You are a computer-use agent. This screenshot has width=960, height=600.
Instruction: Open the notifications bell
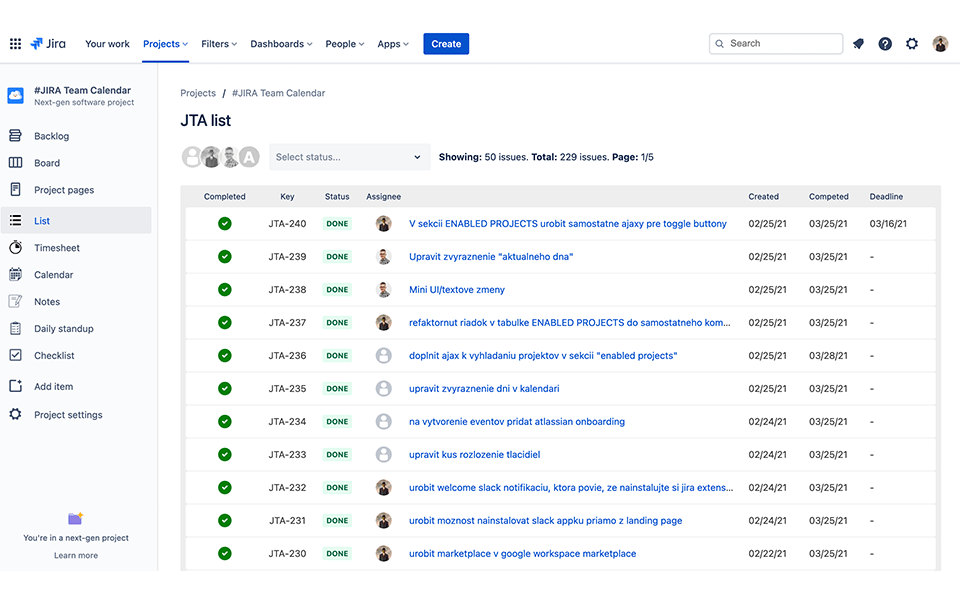(x=857, y=43)
